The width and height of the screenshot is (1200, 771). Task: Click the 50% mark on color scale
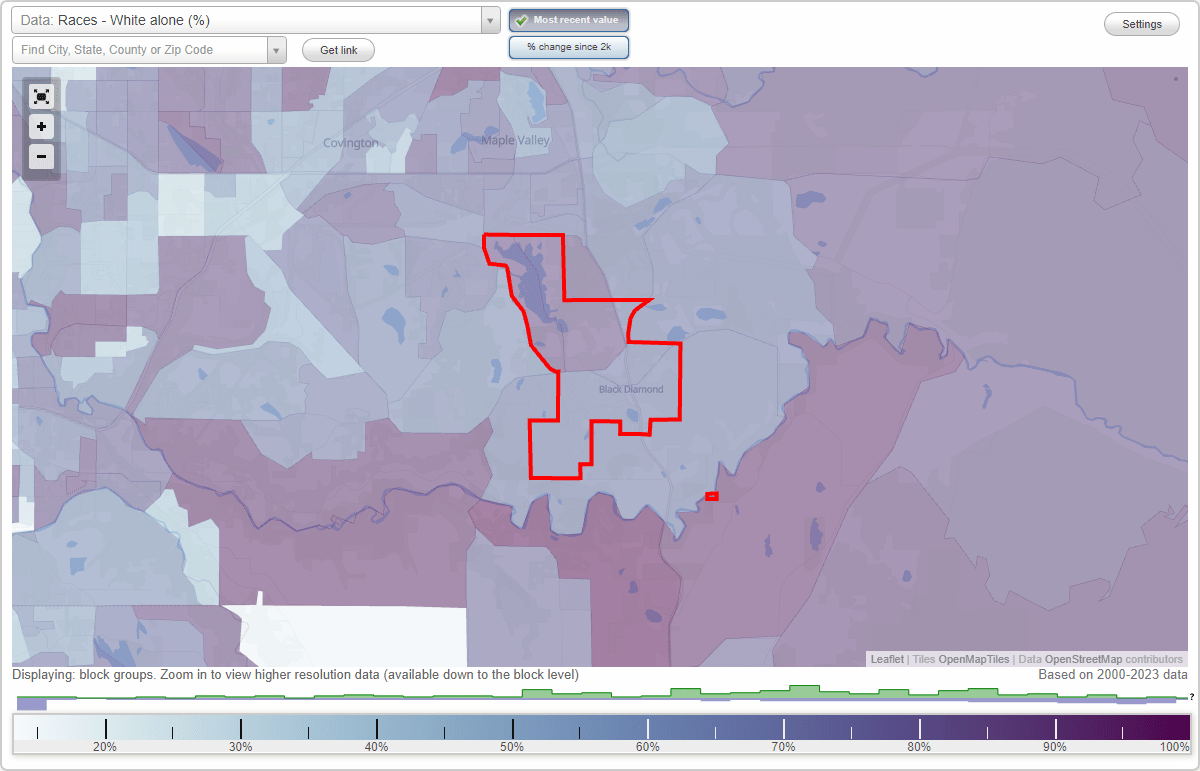pos(513,746)
